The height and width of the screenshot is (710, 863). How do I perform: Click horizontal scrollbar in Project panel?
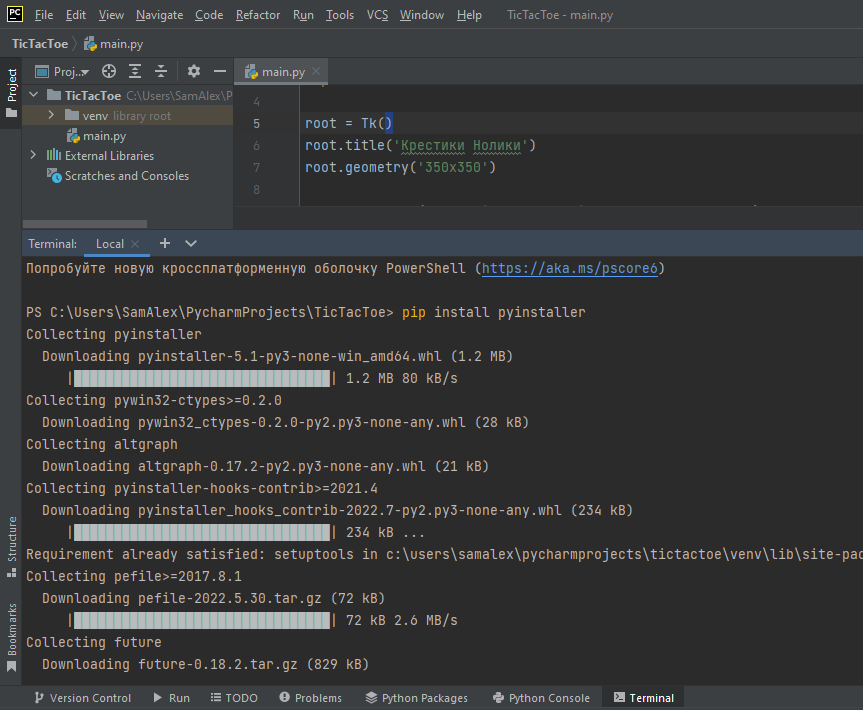pos(85,224)
